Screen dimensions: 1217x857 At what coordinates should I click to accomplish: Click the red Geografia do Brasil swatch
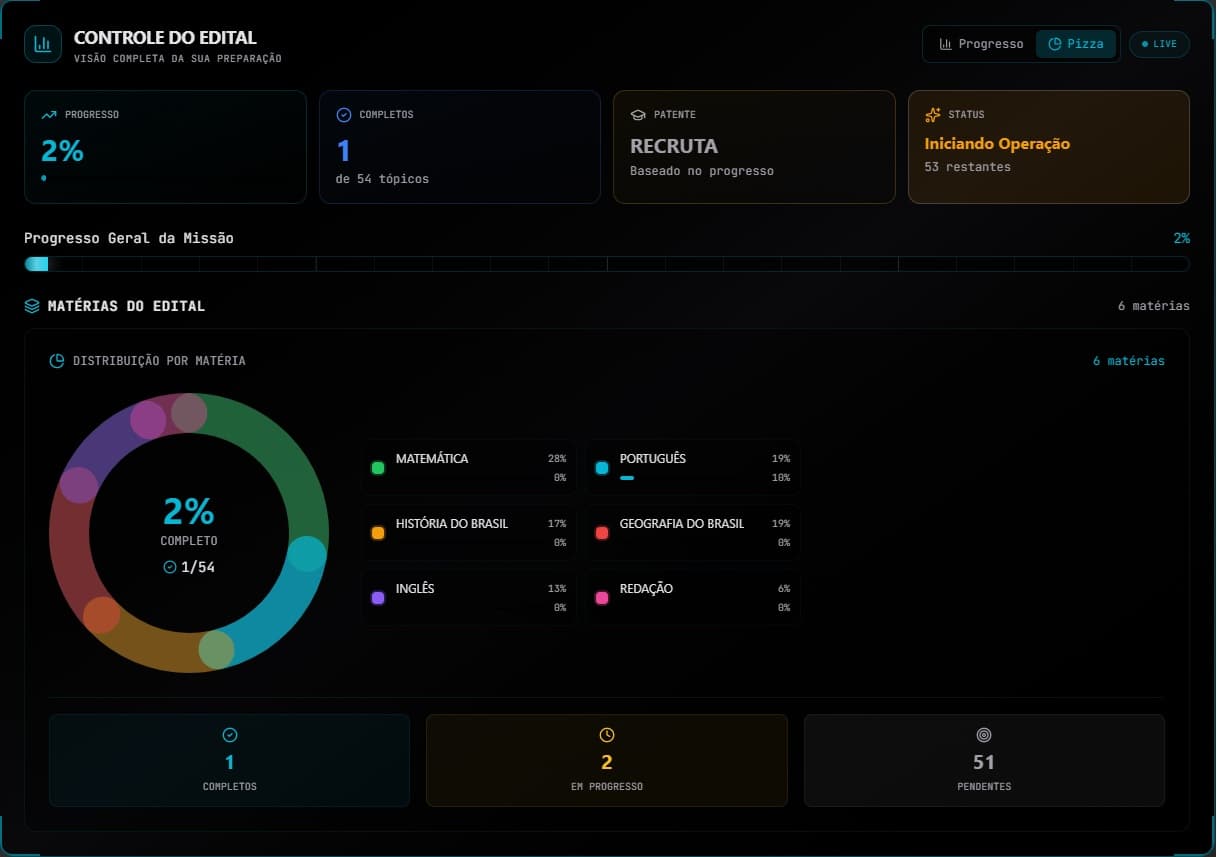coord(602,533)
